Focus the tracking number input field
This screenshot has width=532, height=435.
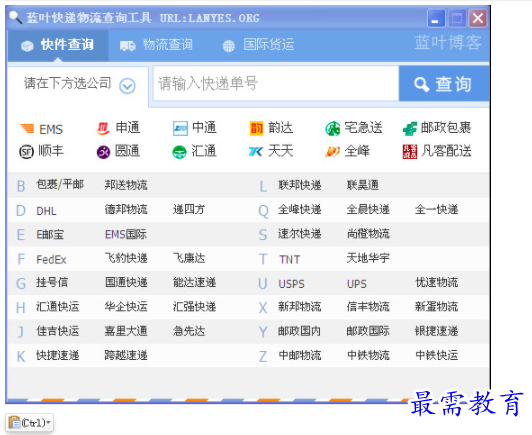point(276,83)
